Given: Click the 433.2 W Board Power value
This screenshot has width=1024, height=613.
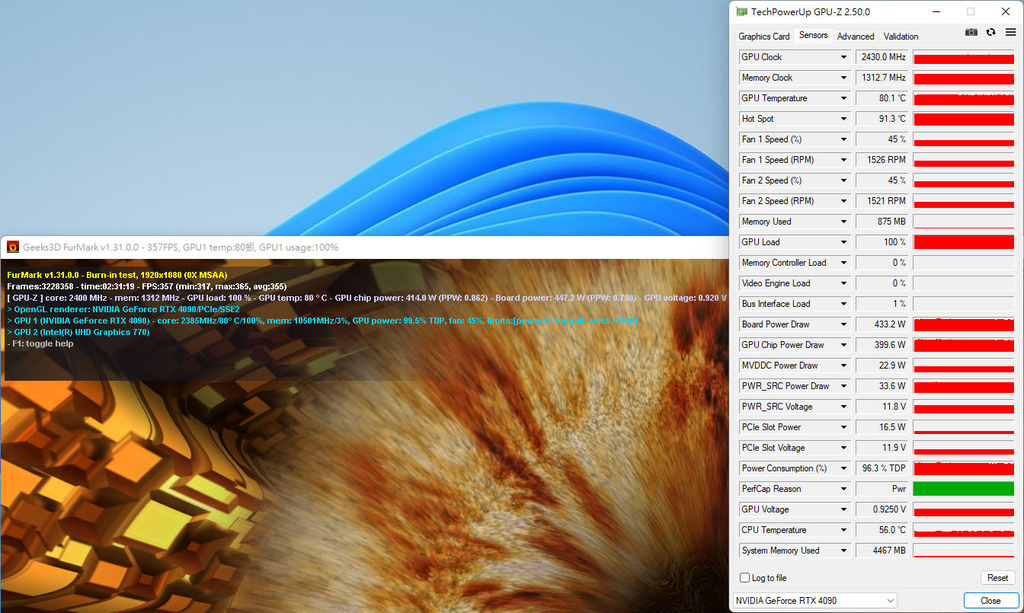Looking at the screenshot, I should pos(882,324).
